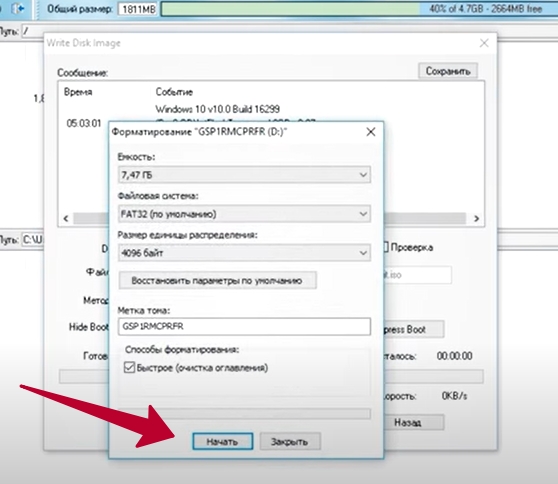Click Сохранить in Write Disk Image window
Screen dimensions: 558x484
448,71
